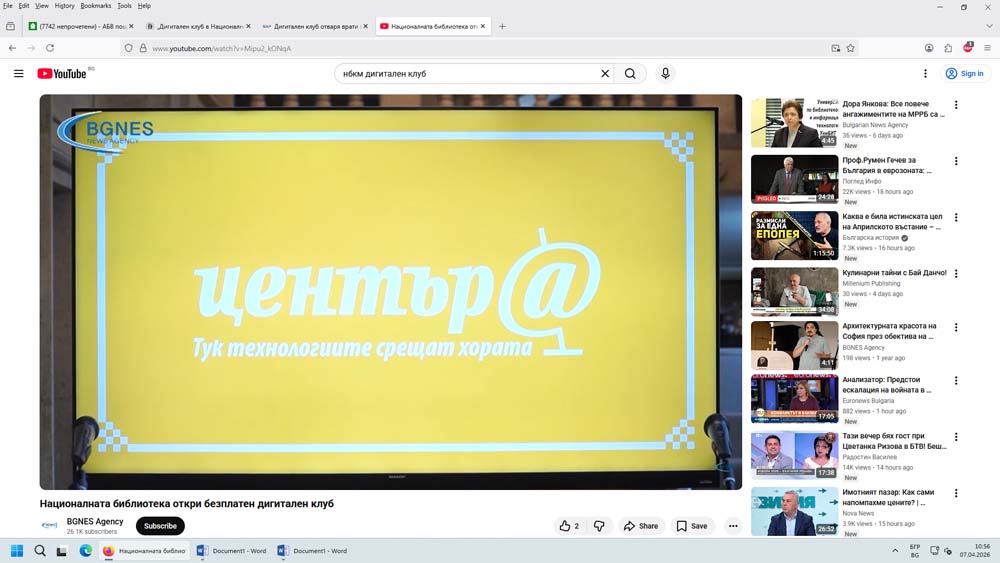Dislike the video with thumbs down
Screen dimensions: 1000x563
tap(599, 526)
